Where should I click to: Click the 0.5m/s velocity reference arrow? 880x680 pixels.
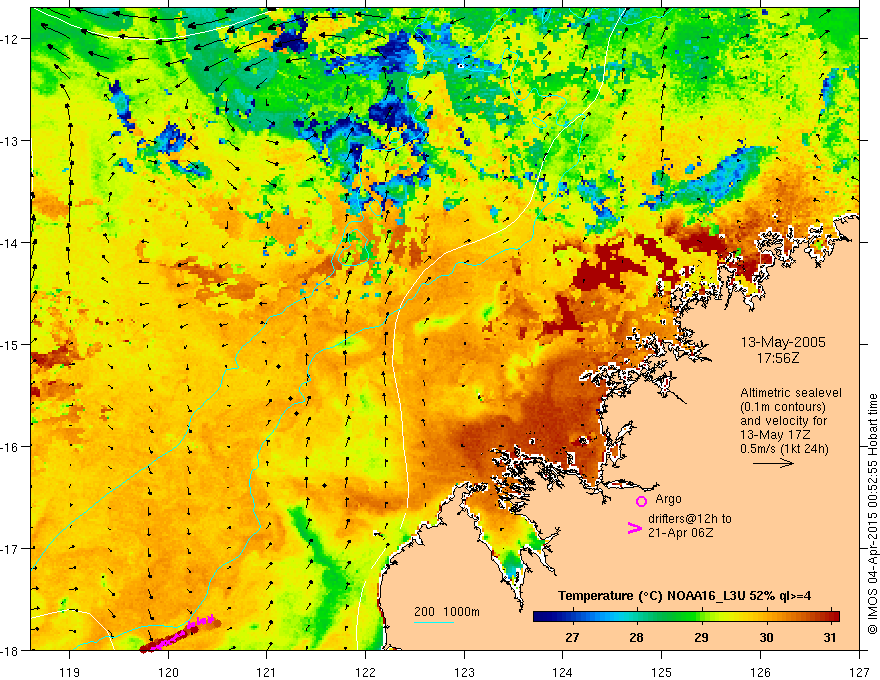773,463
